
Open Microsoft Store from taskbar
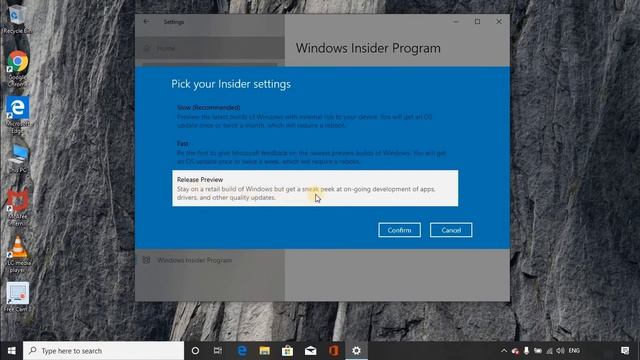click(287, 351)
